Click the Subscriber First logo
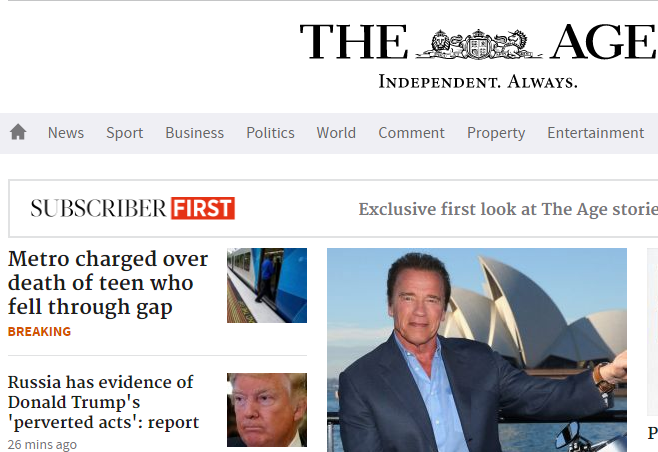Image resolution: width=658 pixels, height=452 pixels. [133, 208]
